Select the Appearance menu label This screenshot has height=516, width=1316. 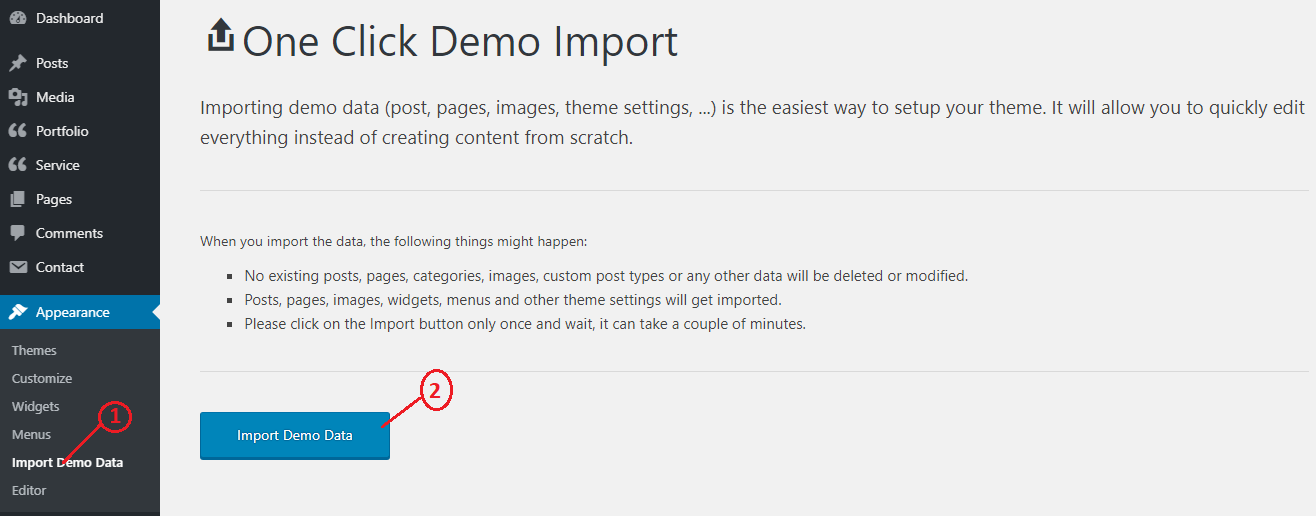tap(73, 312)
